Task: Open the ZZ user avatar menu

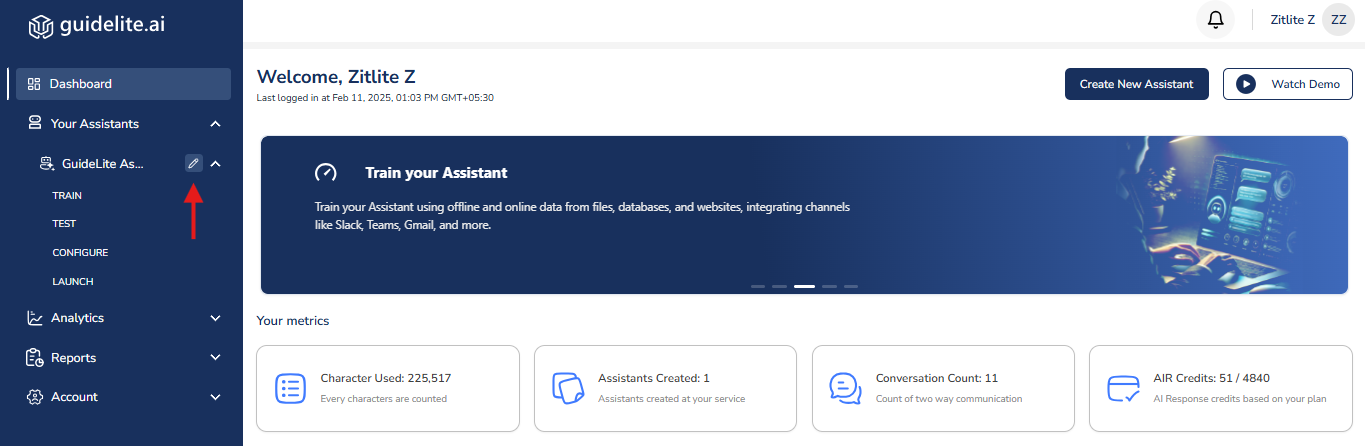Action: point(1338,19)
